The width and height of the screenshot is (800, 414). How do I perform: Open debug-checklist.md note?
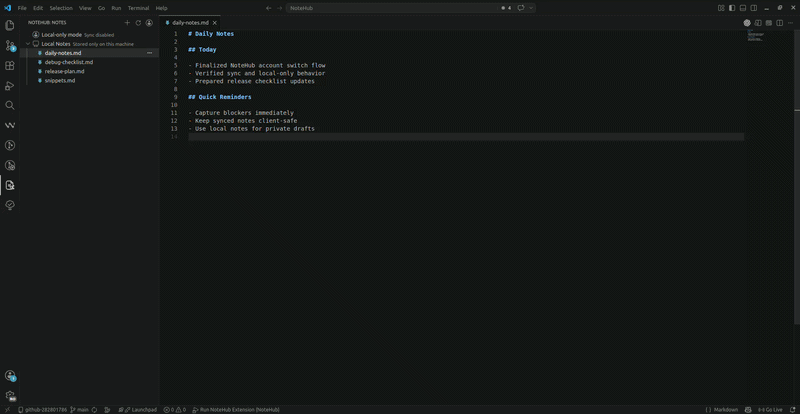pyautogui.click(x=69, y=62)
